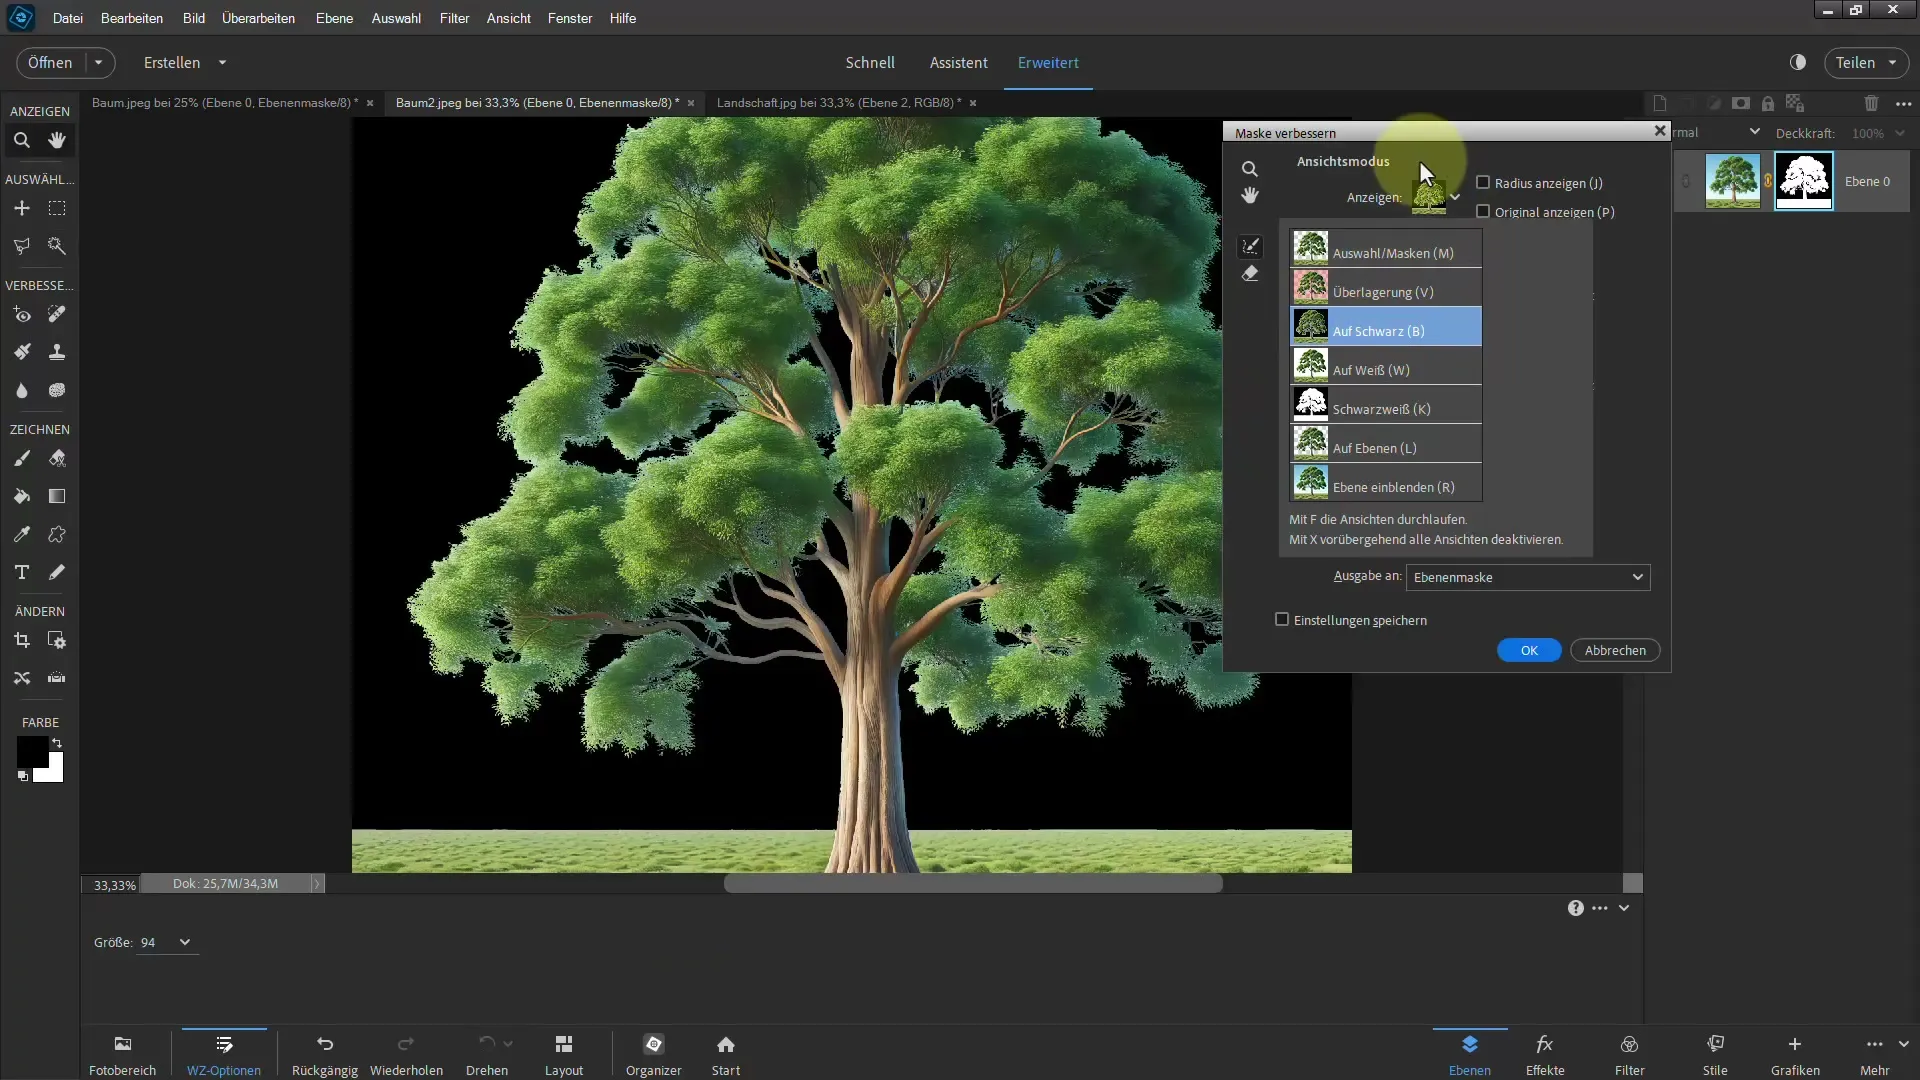
Task: Open the Filter menu in menu bar
Action: pyautogui.click(x=454, y=18)
